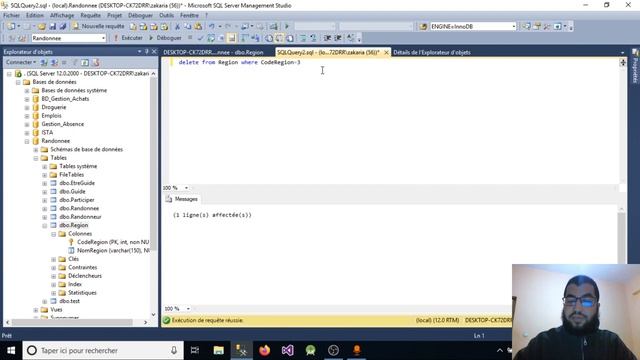The width and height of the screenshot is (640, 360).
Task: Click the Nouvelle requête button
Action: coord(98,26)
